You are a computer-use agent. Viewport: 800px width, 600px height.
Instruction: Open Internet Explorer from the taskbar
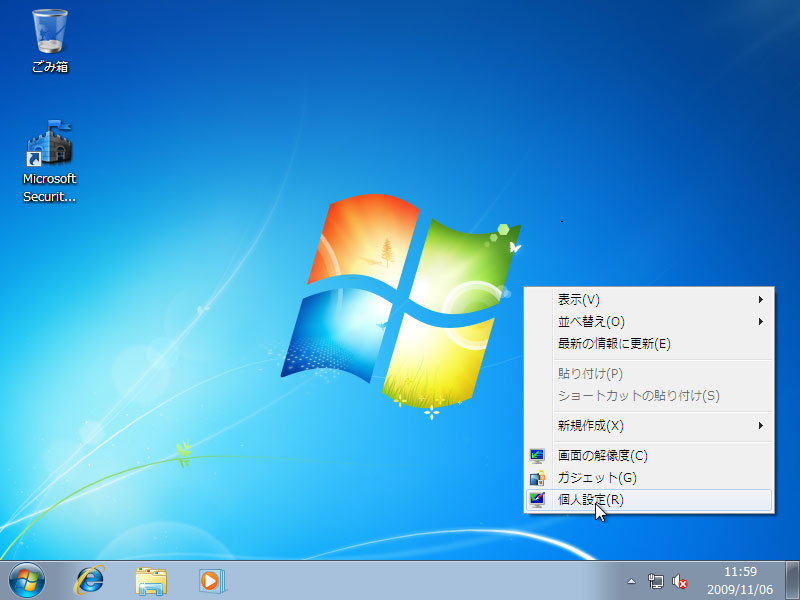click(x=89, y=580)
